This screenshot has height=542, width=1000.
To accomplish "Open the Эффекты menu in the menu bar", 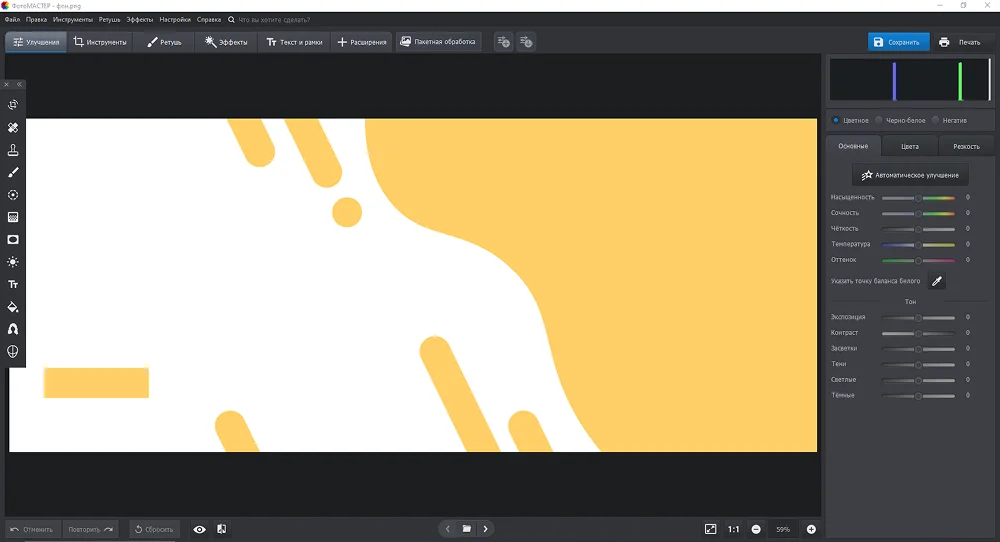I will [x=140, y=19].
